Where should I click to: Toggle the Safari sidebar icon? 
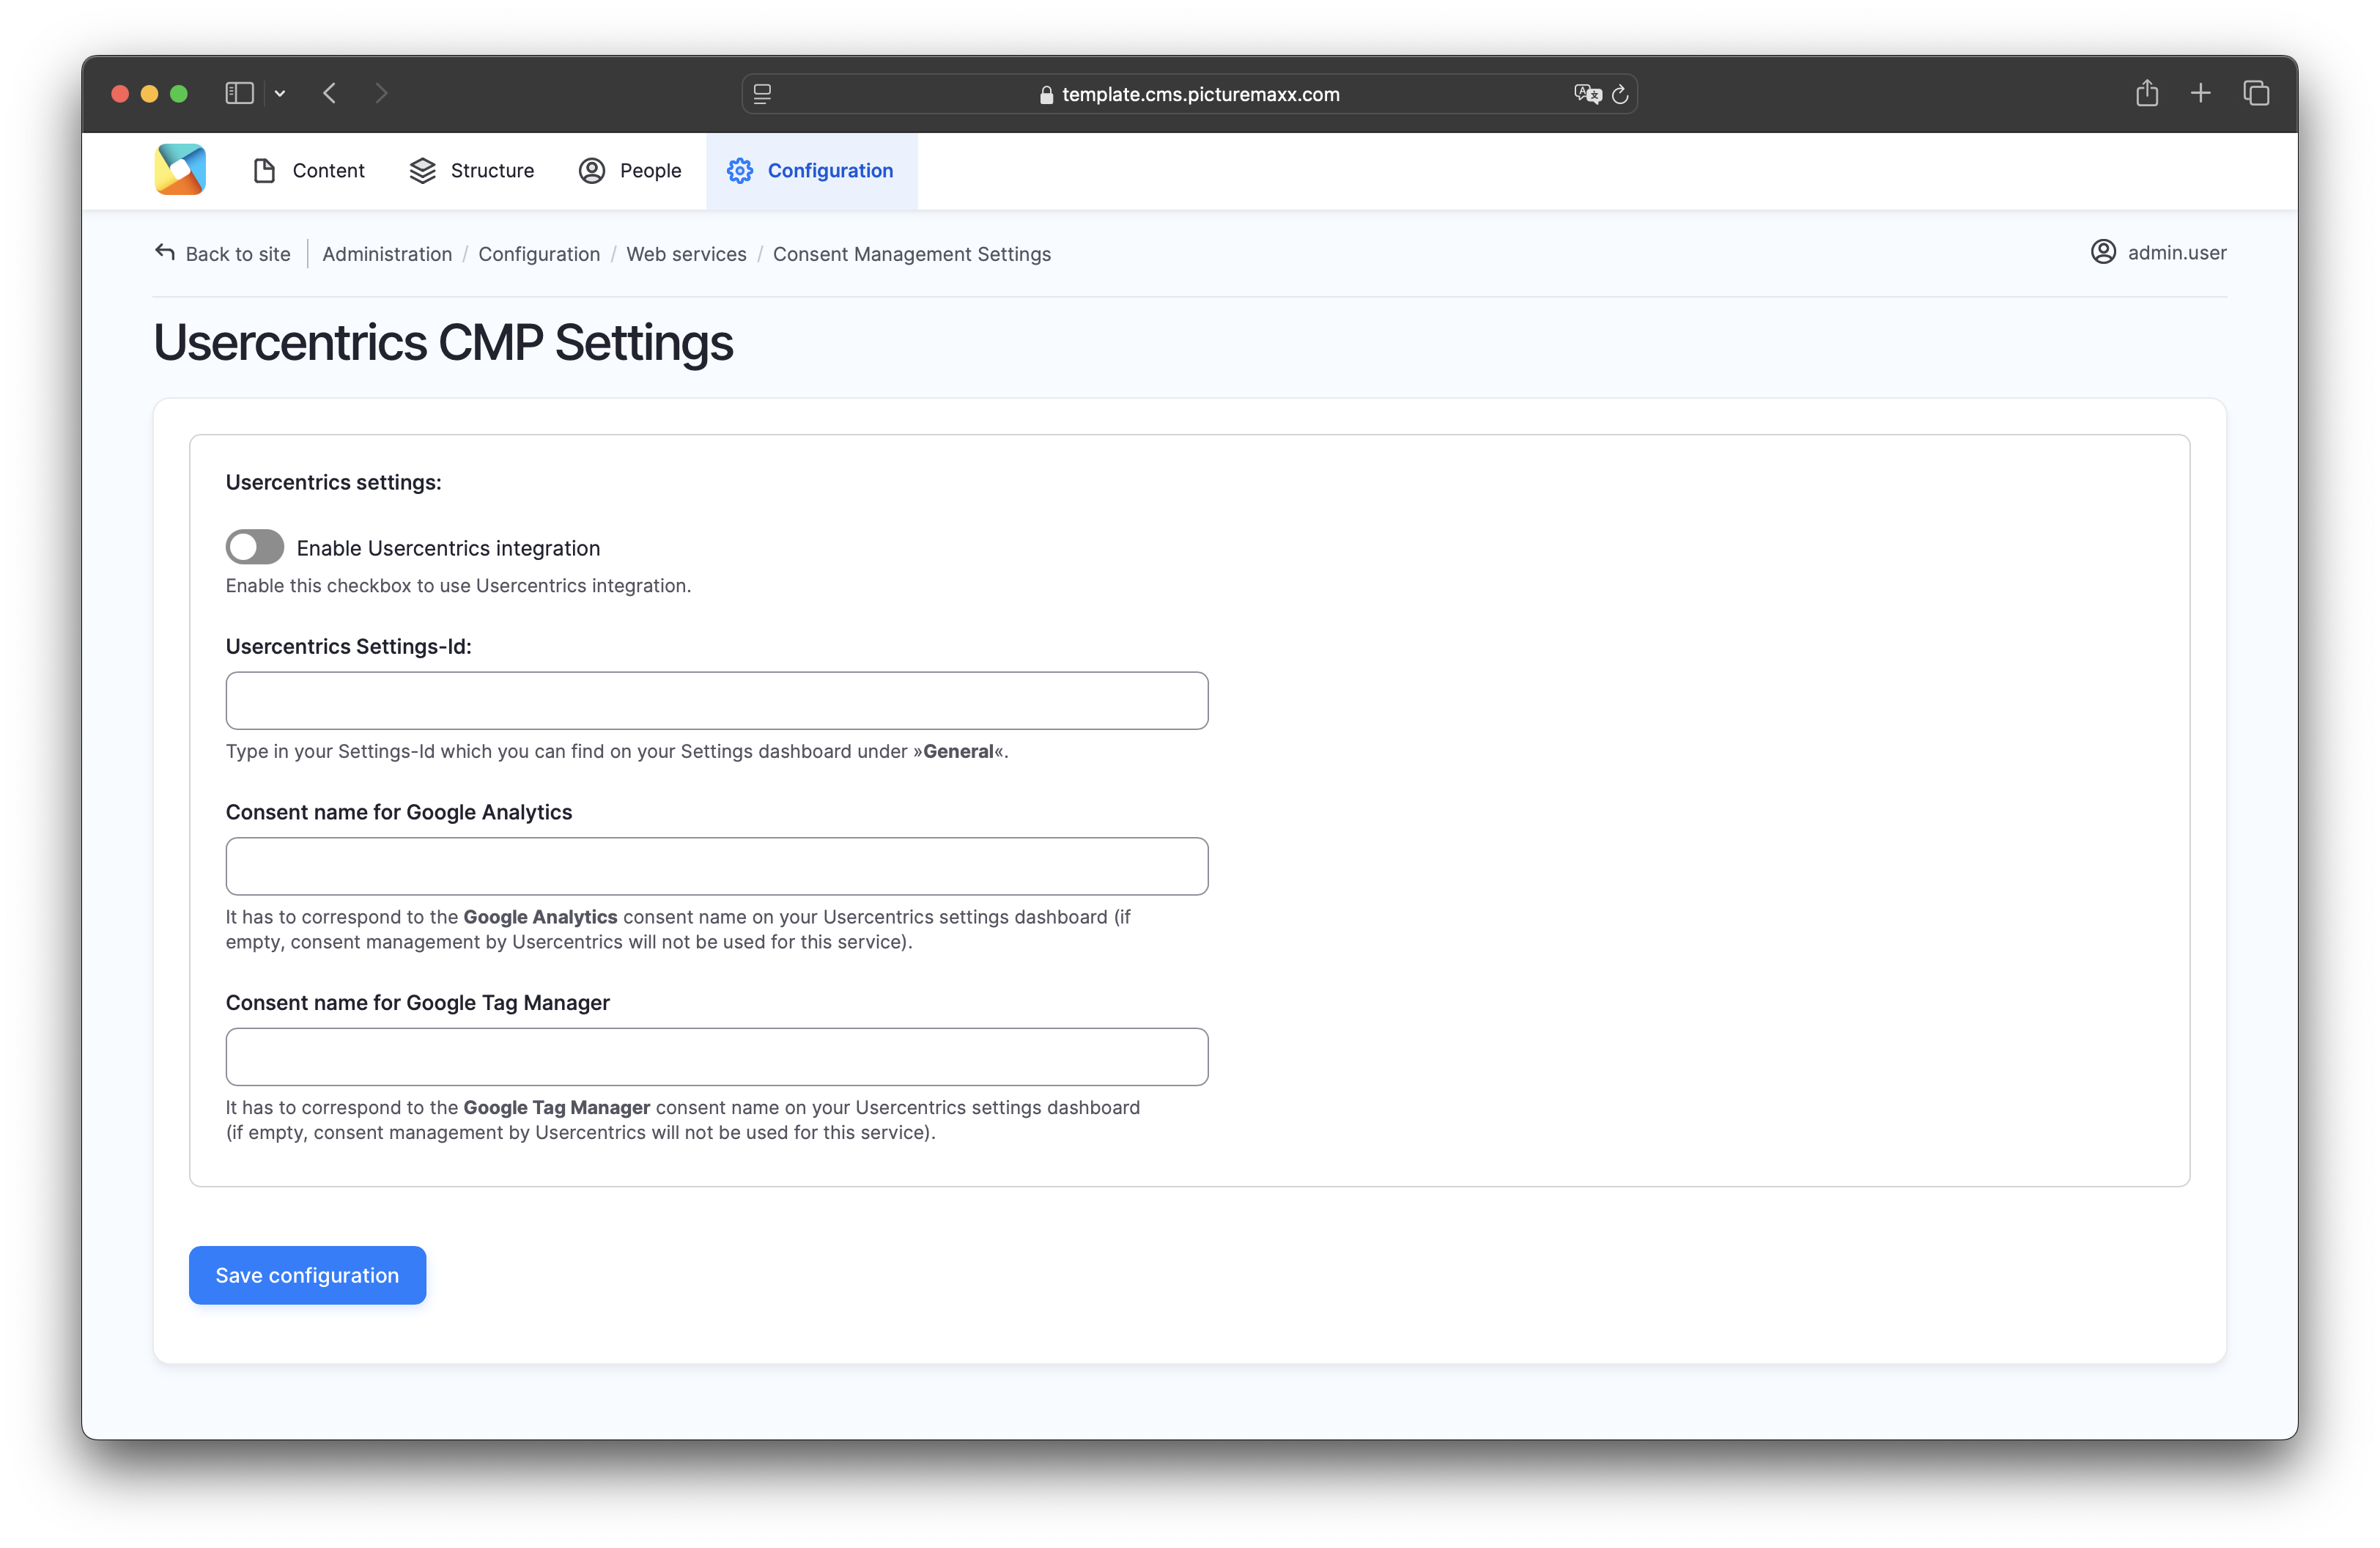coord(239,93)
